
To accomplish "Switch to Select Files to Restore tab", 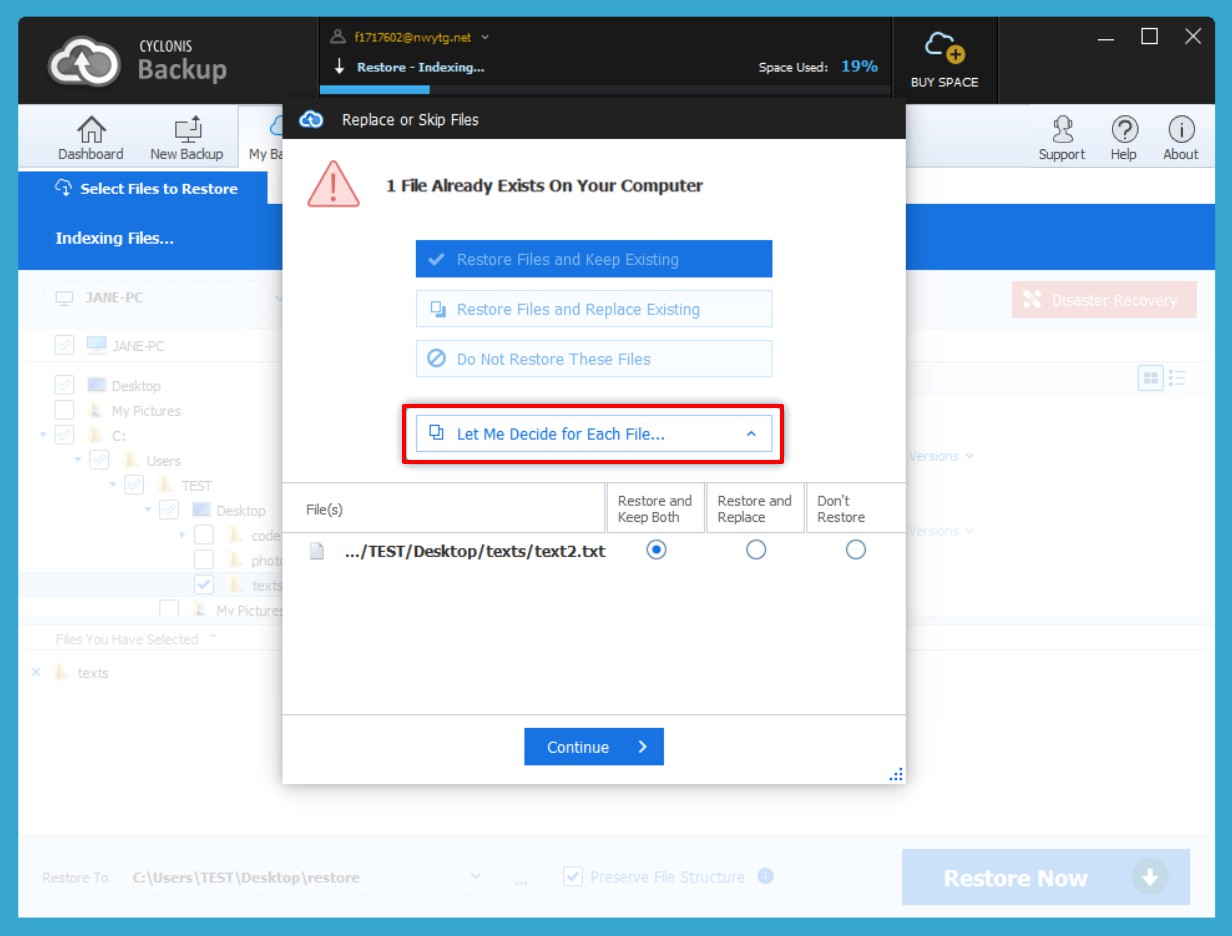I will [147, 188].
